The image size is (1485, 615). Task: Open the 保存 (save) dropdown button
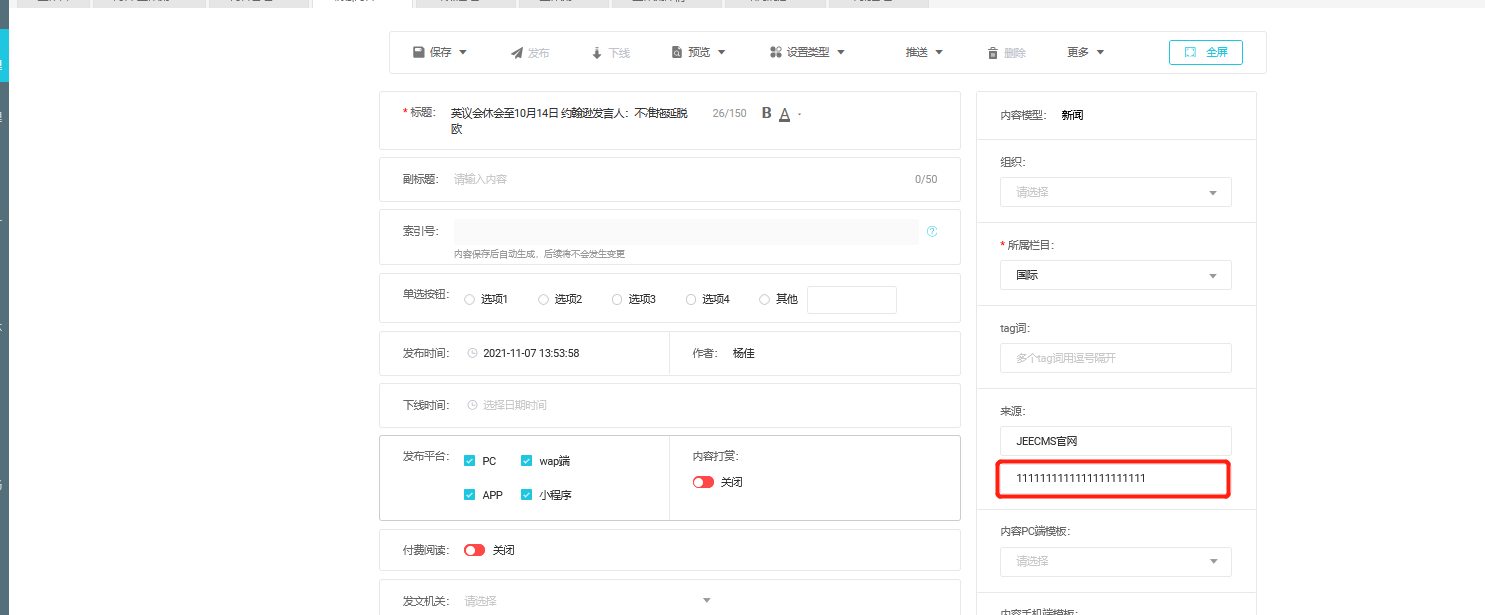(x=440, y=52)
